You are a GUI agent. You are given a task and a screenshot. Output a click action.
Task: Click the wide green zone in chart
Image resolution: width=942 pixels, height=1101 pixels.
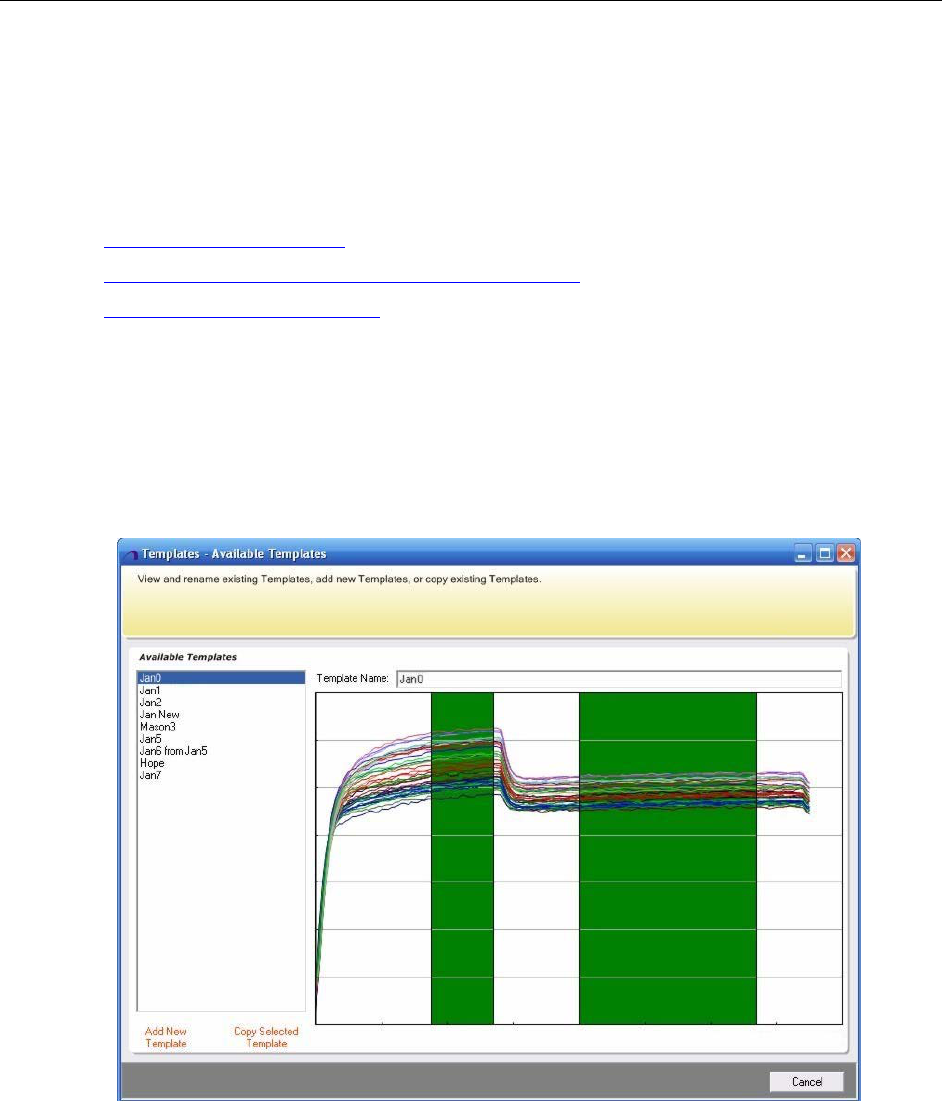click(x=668, y=858)
